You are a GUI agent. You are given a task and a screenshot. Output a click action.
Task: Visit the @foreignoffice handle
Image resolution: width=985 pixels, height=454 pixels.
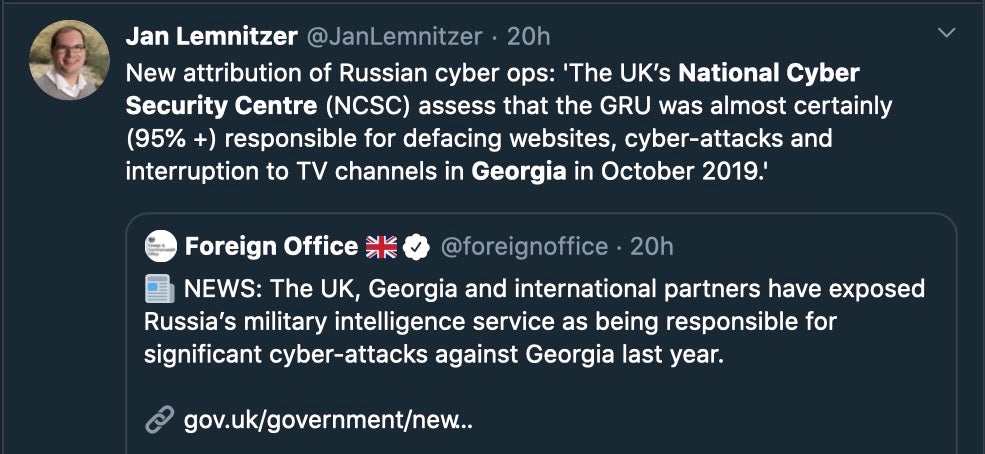(x=523, y=246)
